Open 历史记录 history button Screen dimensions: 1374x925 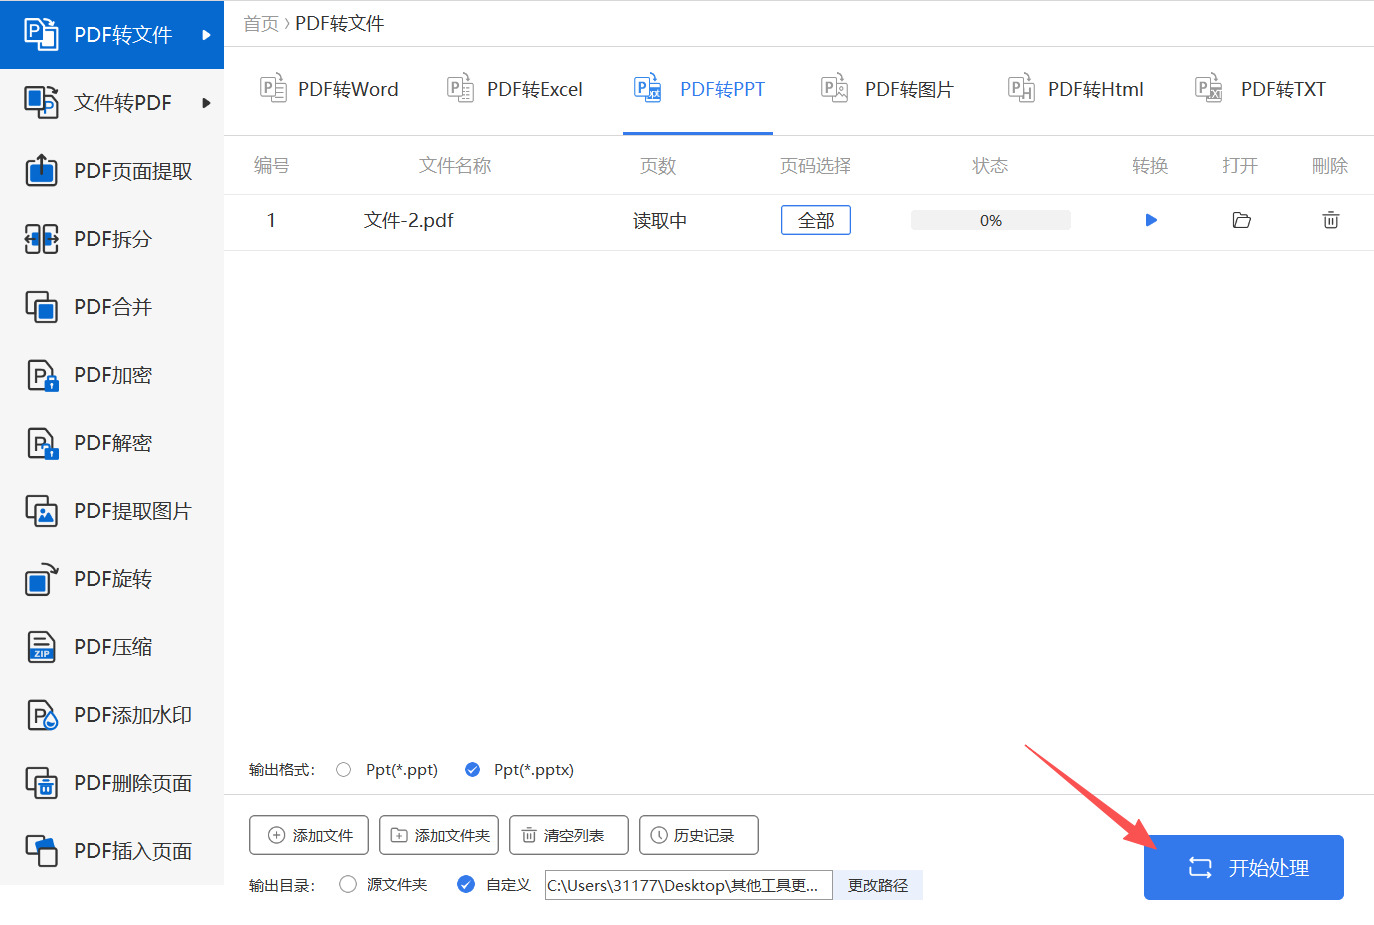pyautogui.click(x=699, y=835)
